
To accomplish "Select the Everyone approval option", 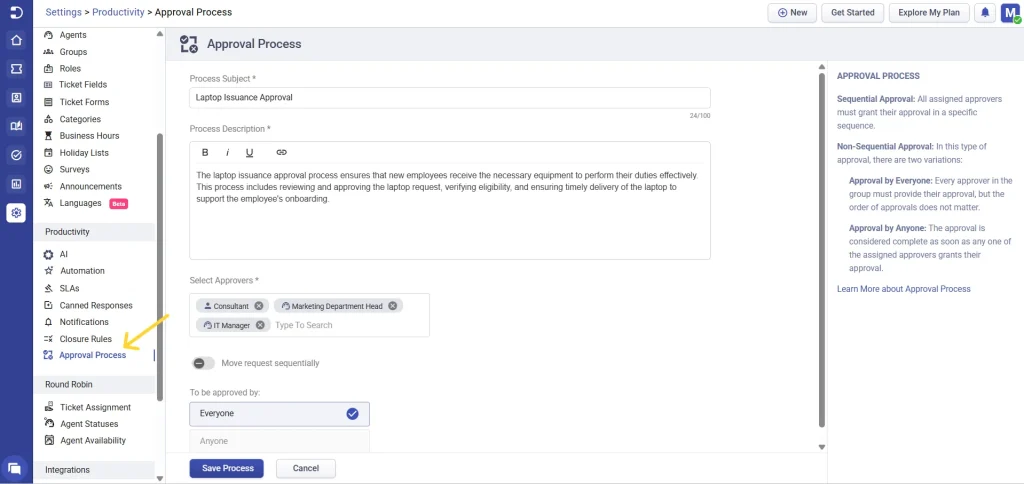I will point(279,413).
